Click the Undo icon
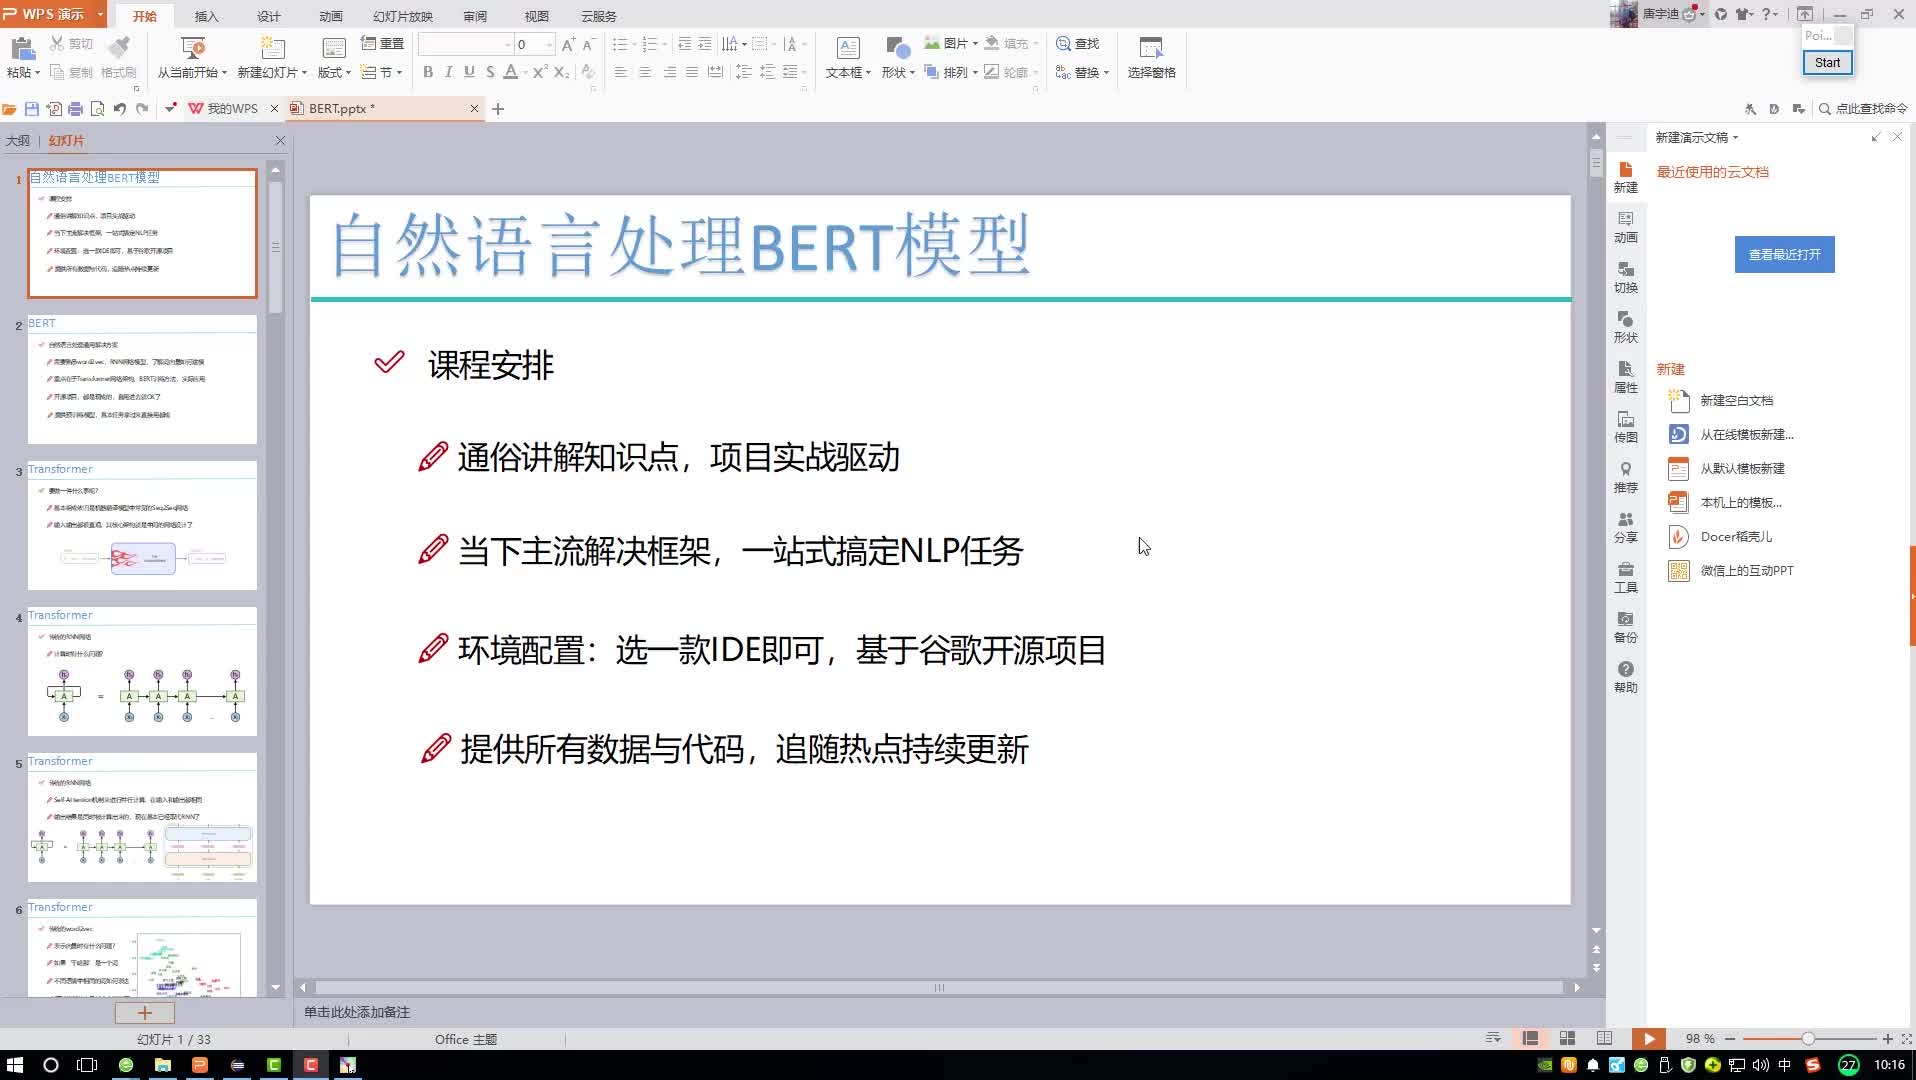Viewport: 1916px width, 1080px height. click(120, 108)
